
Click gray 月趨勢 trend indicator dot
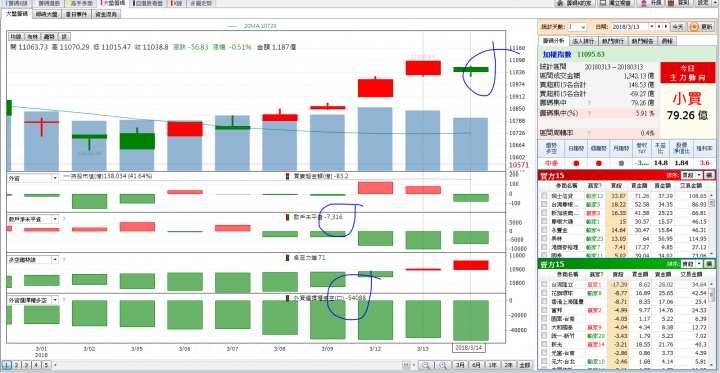(x=621, y=163)
